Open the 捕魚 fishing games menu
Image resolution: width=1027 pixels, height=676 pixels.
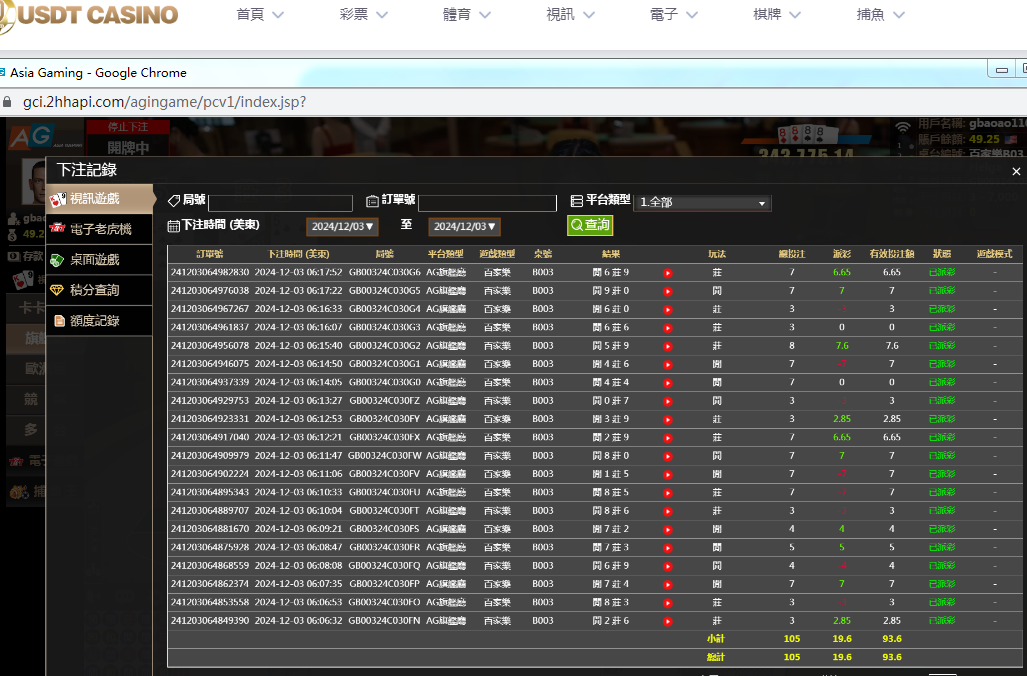(880, 15)
